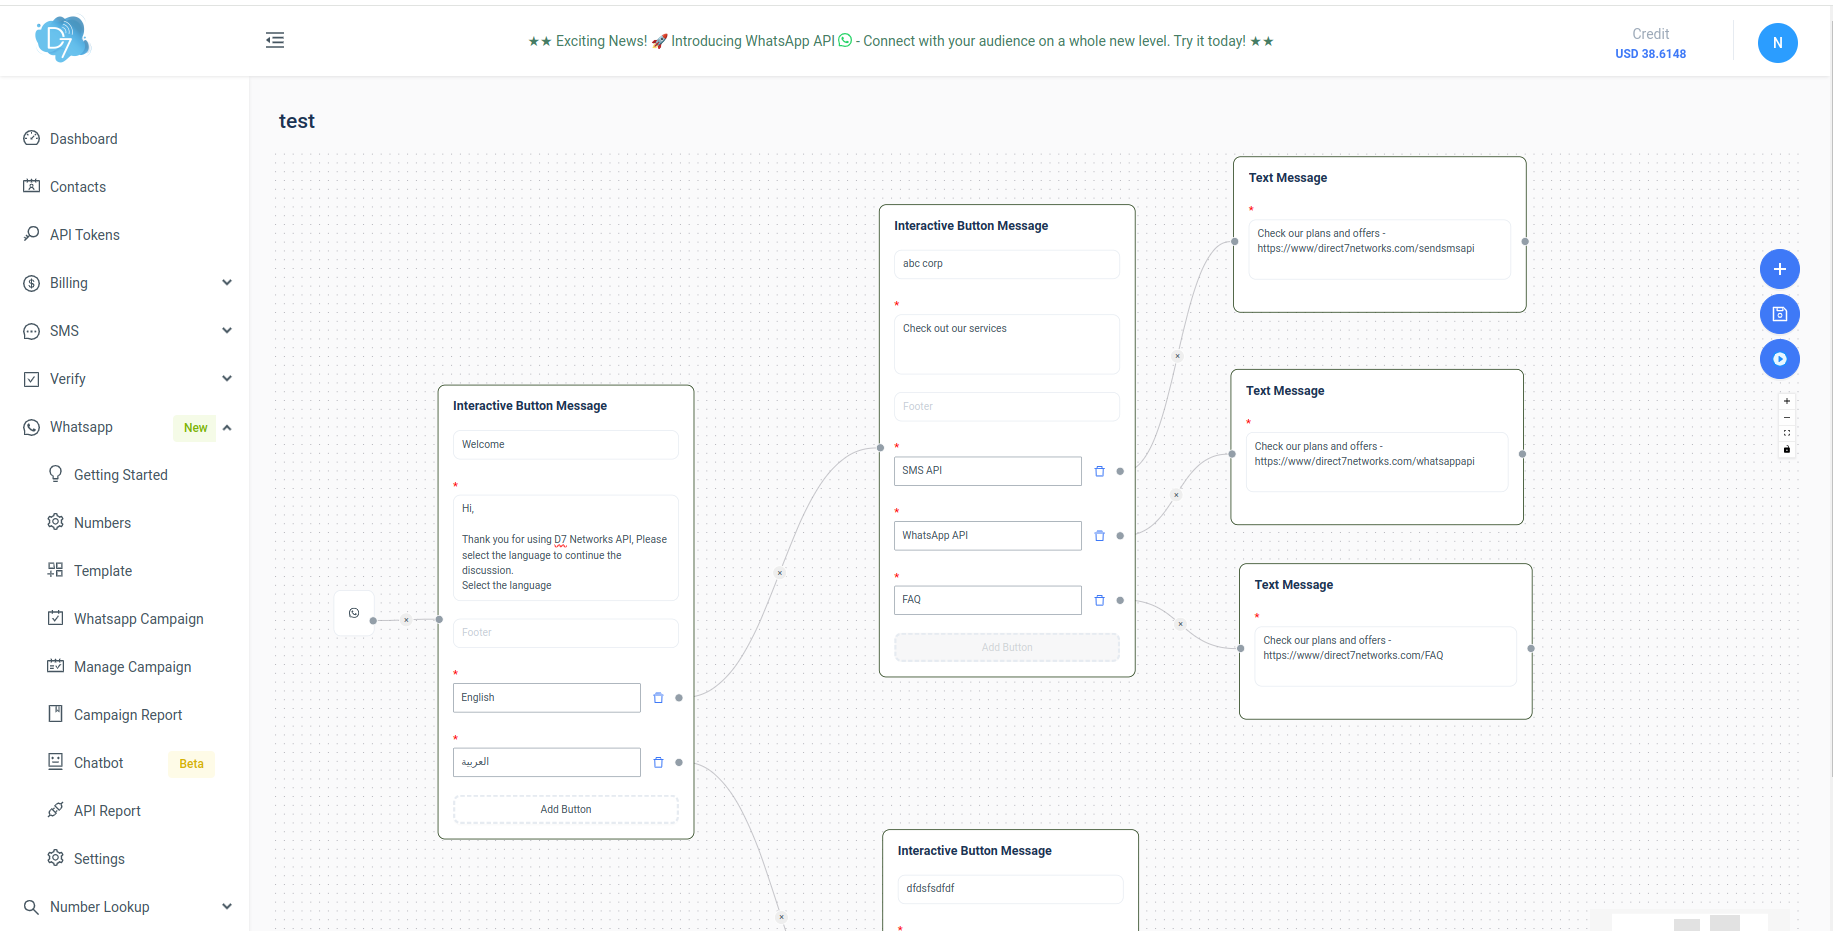Click Add Button in Welcome message node
Screen dimensions: 1833x931
(x=566, y=810)
